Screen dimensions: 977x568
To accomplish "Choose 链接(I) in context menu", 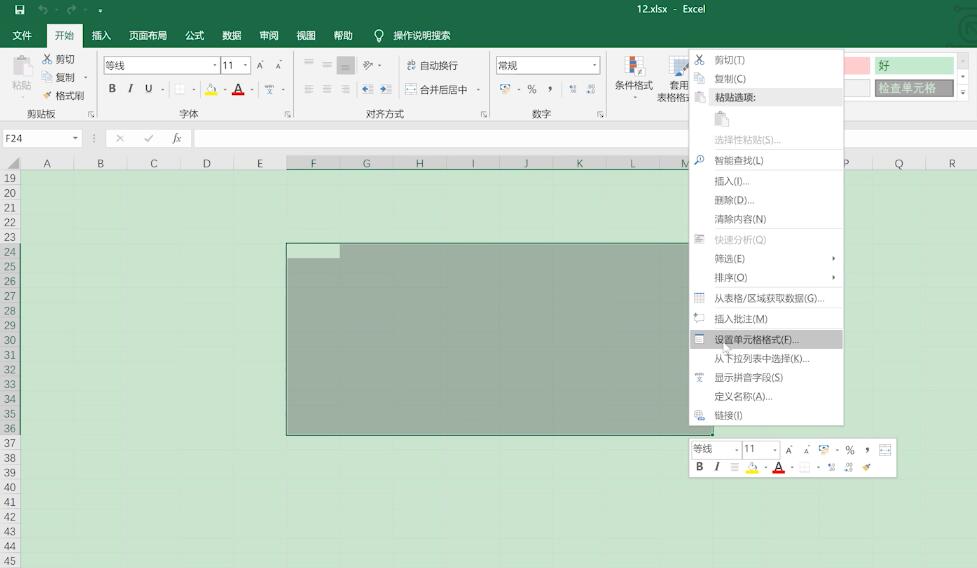I will click(x=766, y=415).
